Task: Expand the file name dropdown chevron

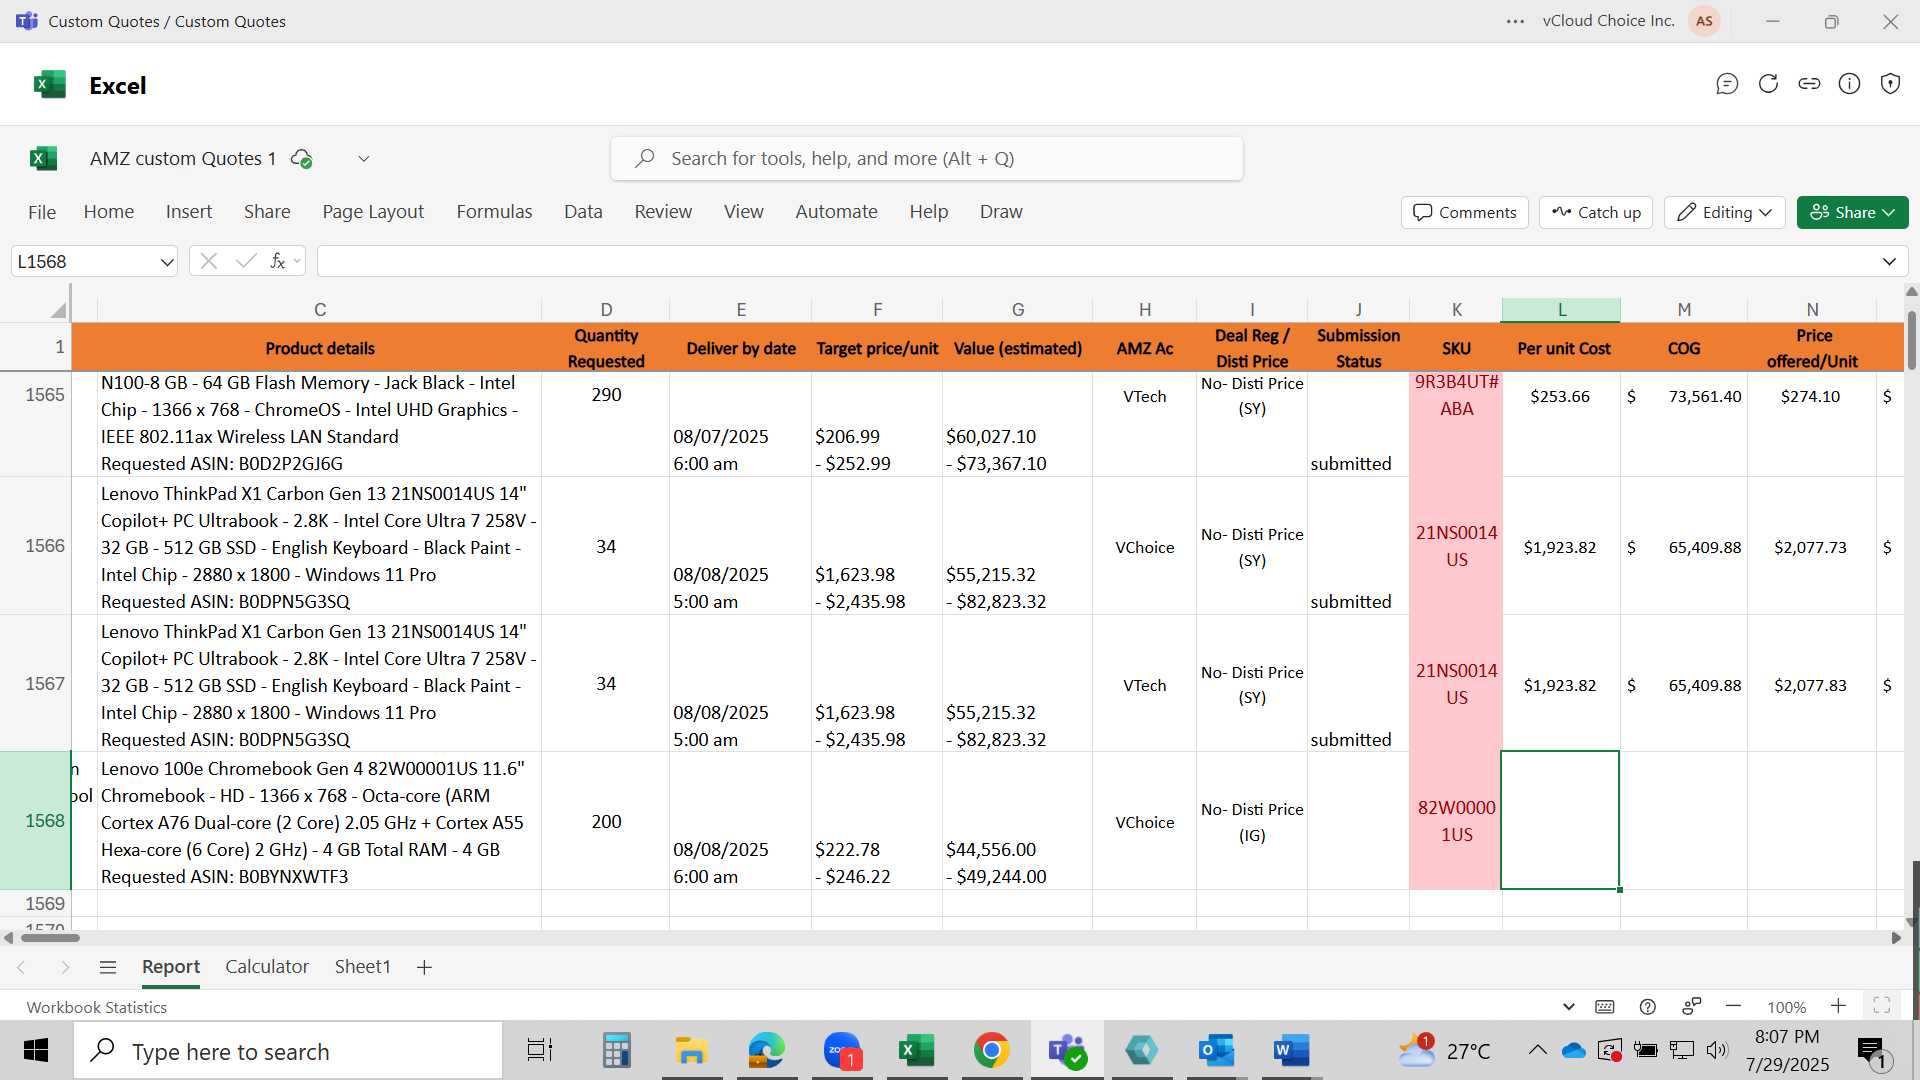Action: [x=364, y=158]
